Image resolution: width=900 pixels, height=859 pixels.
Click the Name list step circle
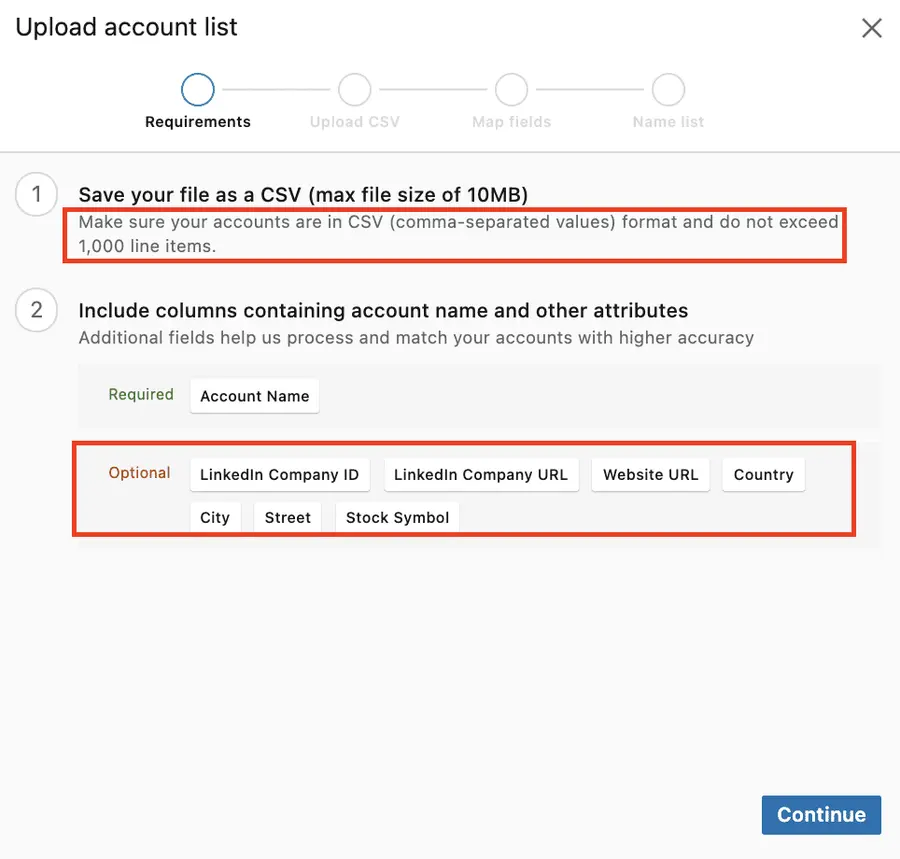pyautogui.click(x=668, y=88)
